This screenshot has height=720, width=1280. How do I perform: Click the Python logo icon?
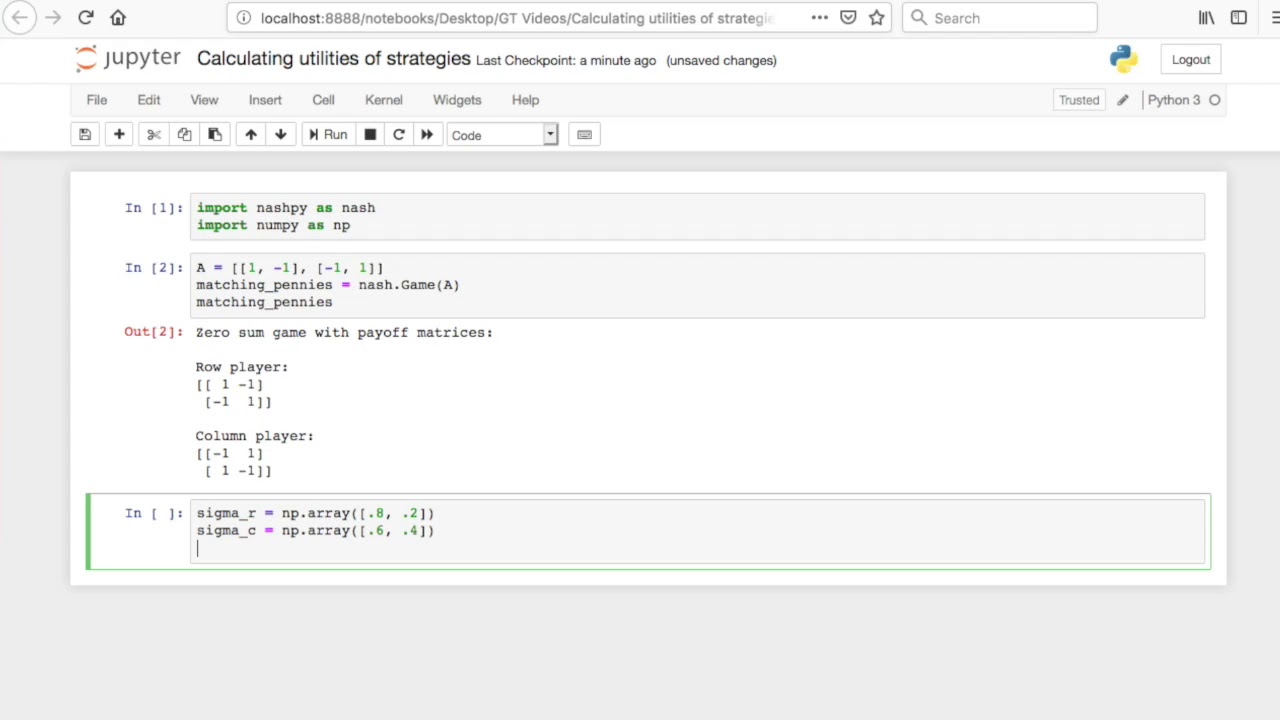[x=1124, y=59]
